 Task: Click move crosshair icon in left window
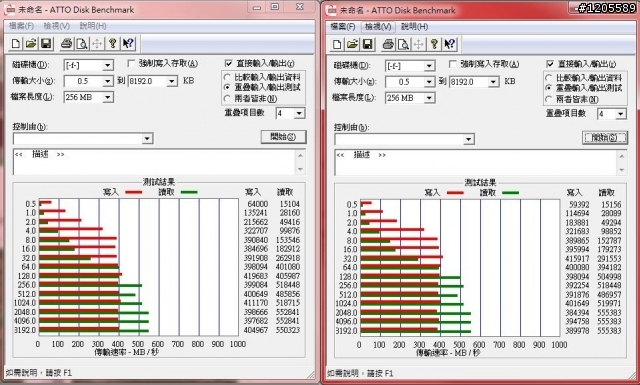coord(97,44)
